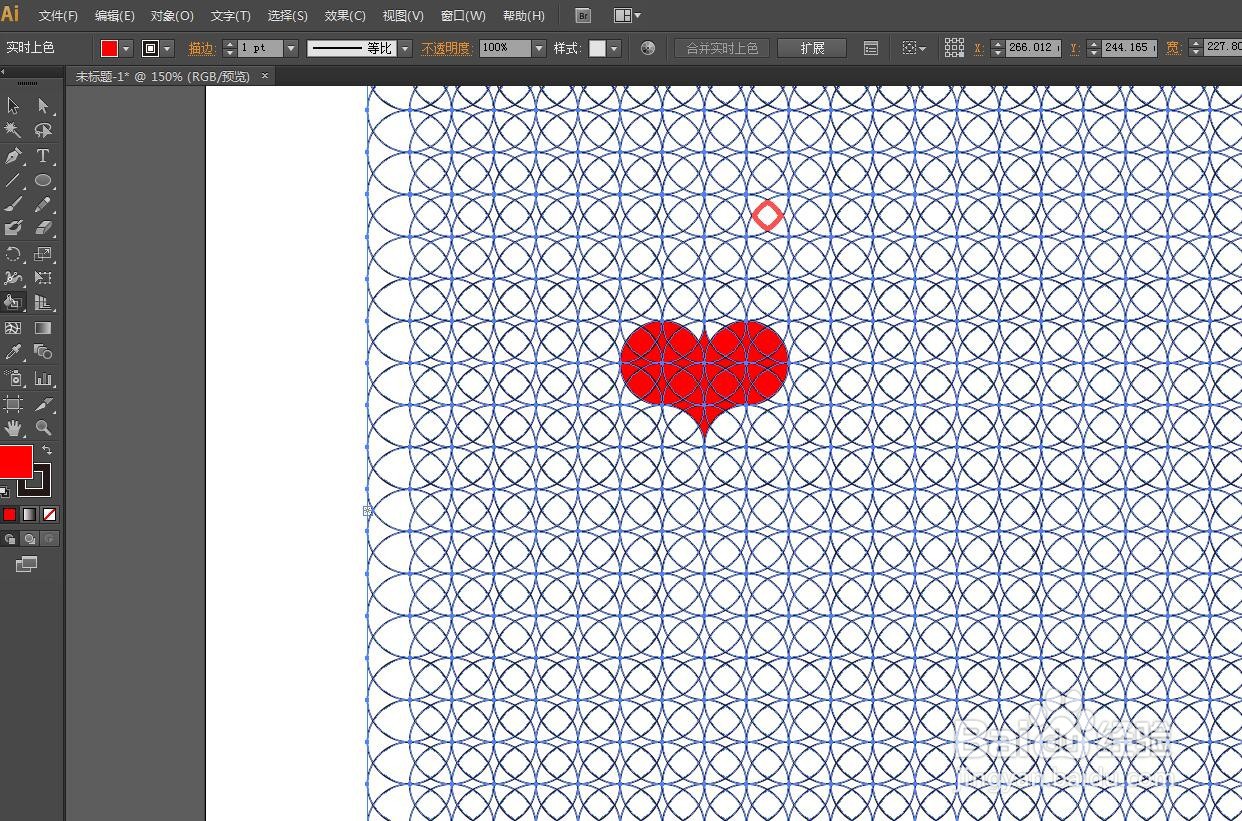Reset to default fill and stroke
This screenshot has width=1242, height=821.
[x=5, y=491]
